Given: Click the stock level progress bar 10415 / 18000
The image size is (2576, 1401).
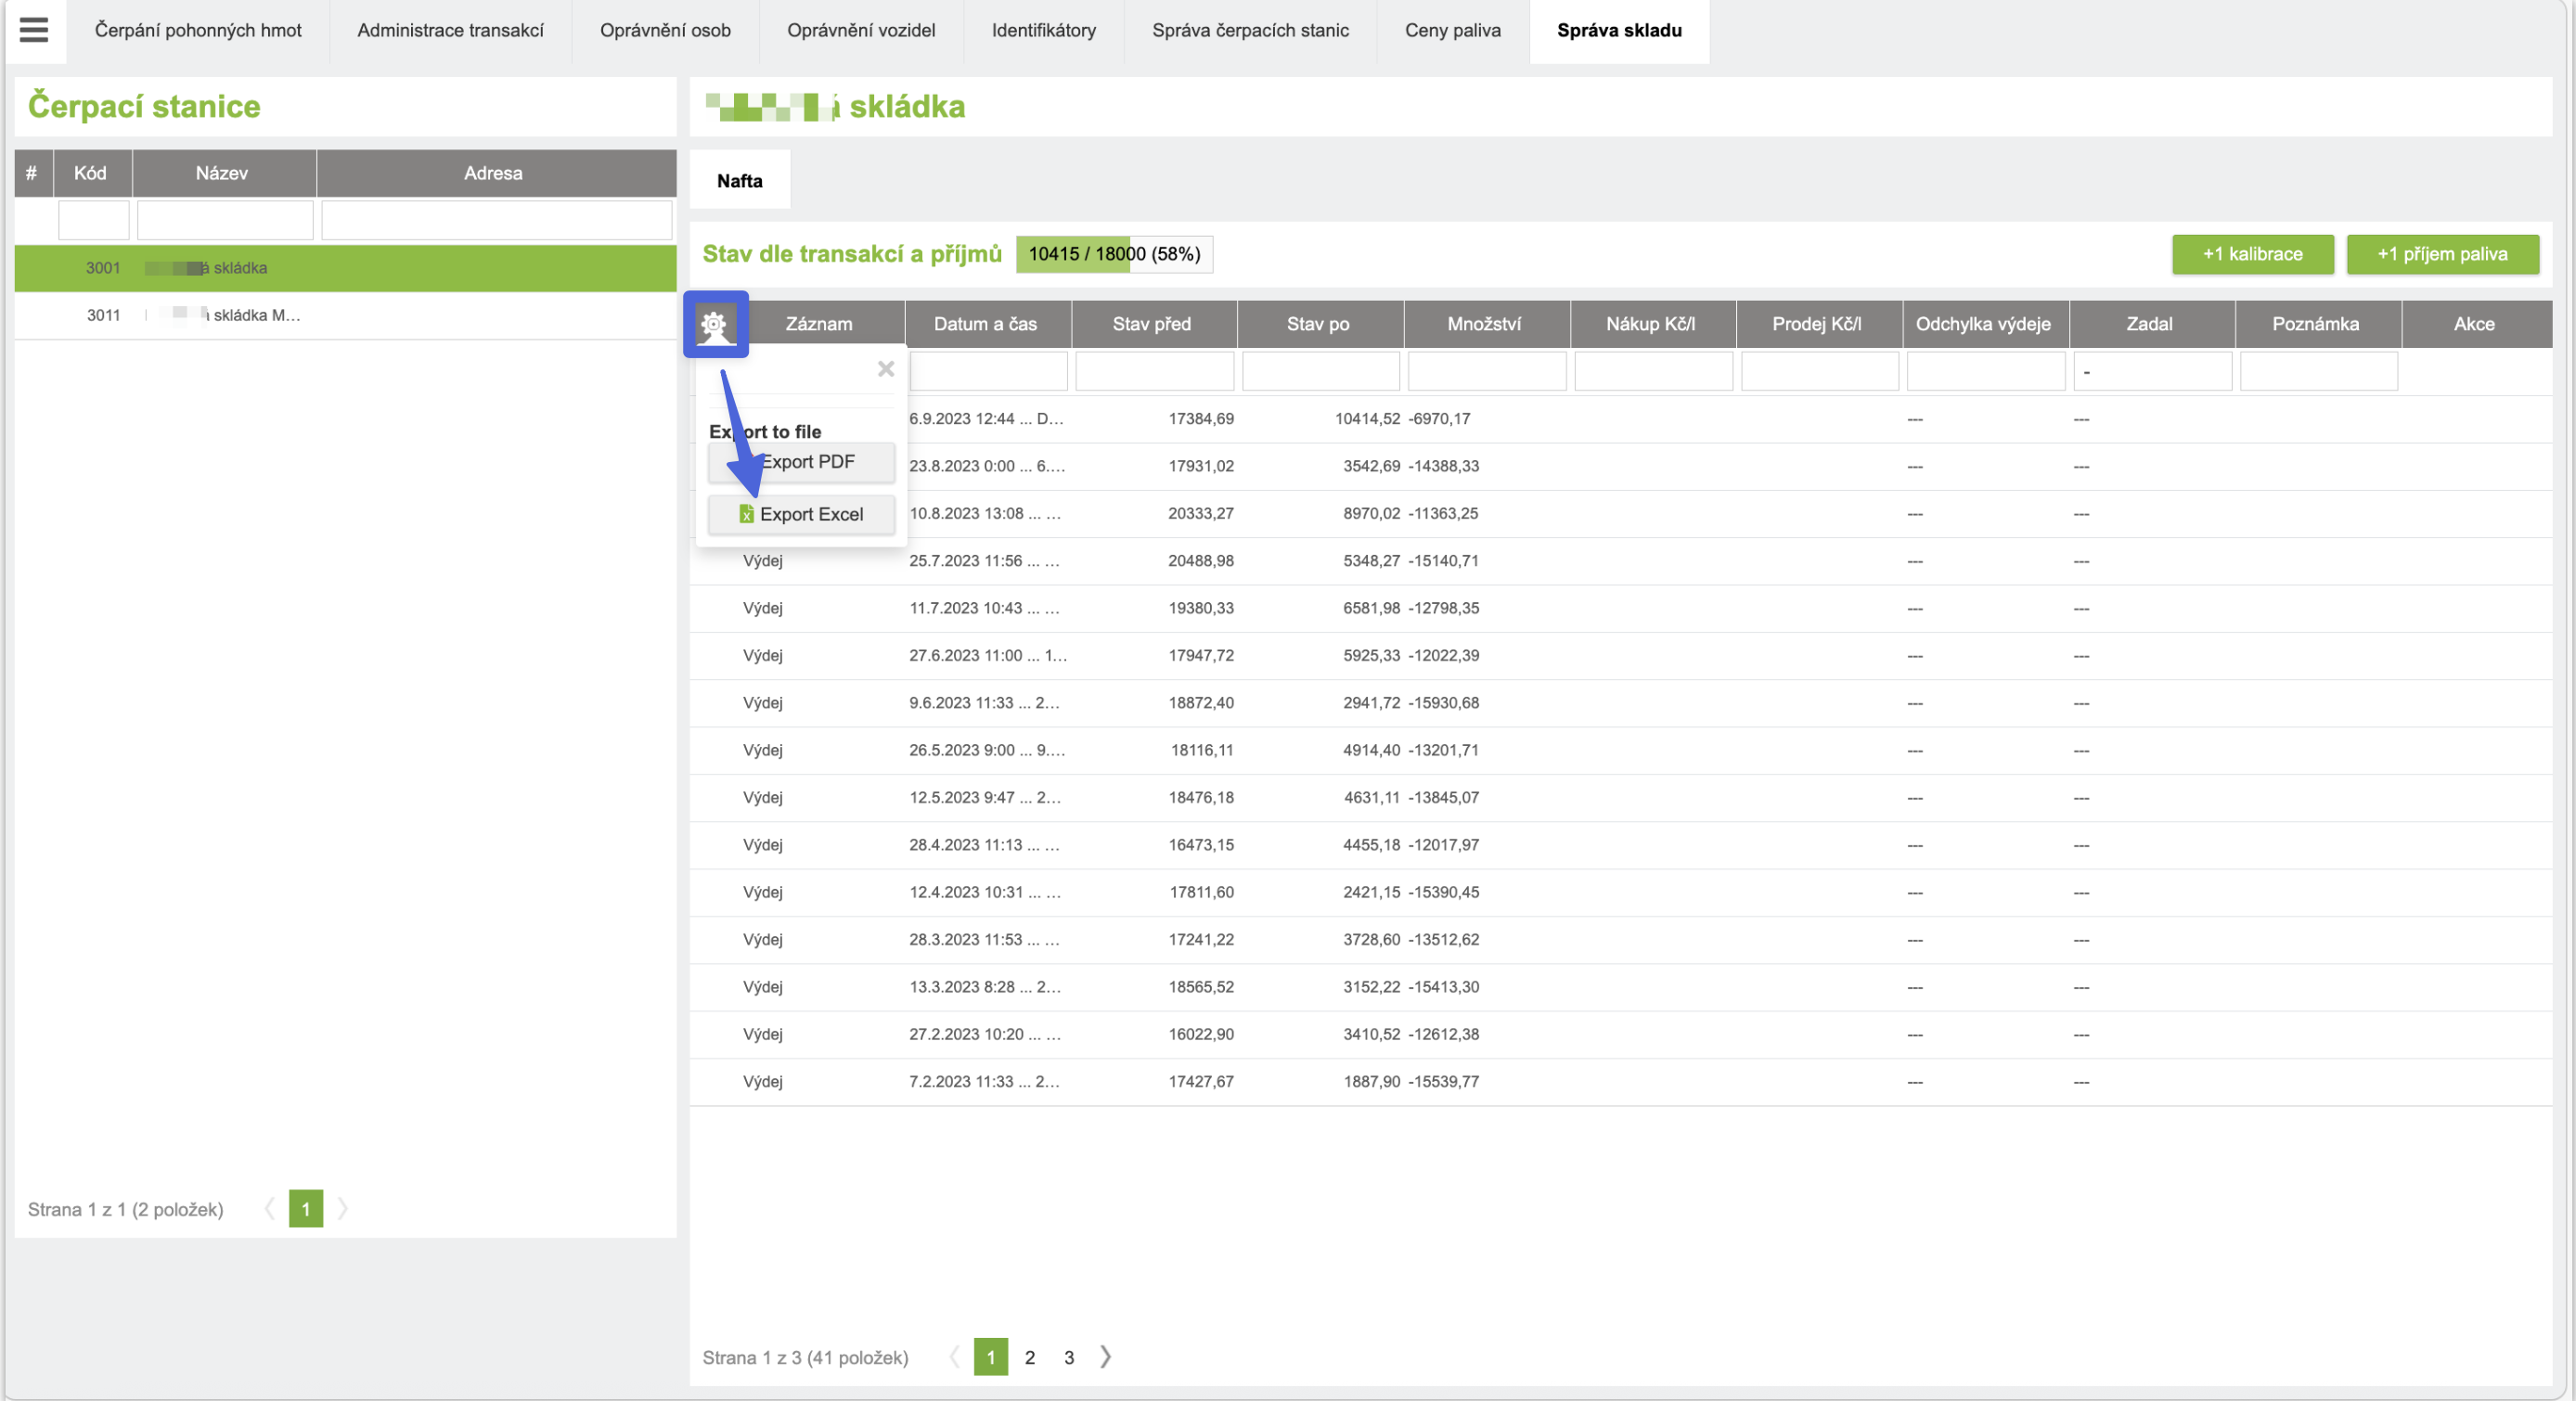Looking at the screenshot, I should point(1113,254).
